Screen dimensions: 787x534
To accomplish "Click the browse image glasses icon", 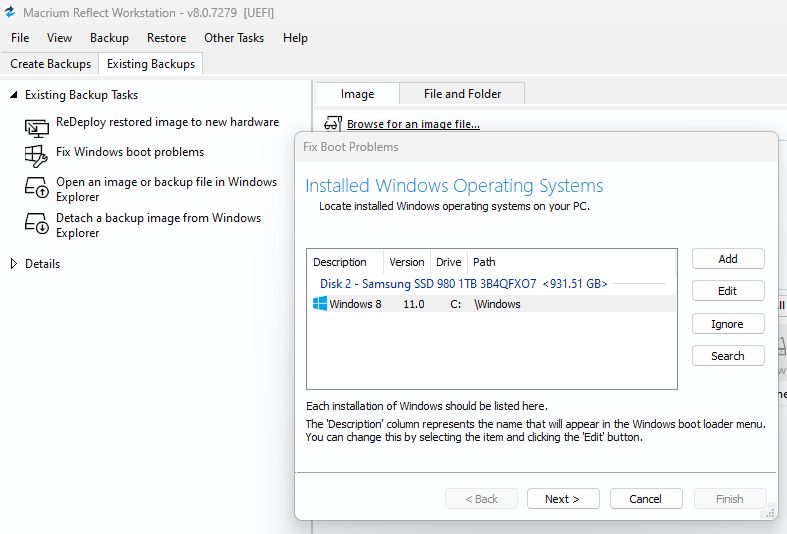I will [x=333, y=123].
